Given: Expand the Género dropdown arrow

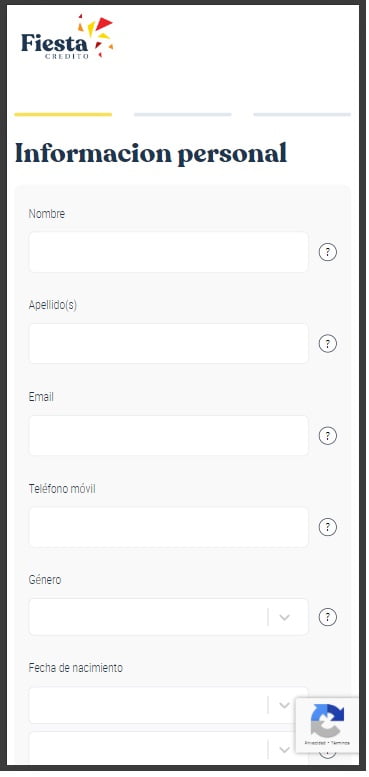Looking at the screenshot, I should 284,617.
